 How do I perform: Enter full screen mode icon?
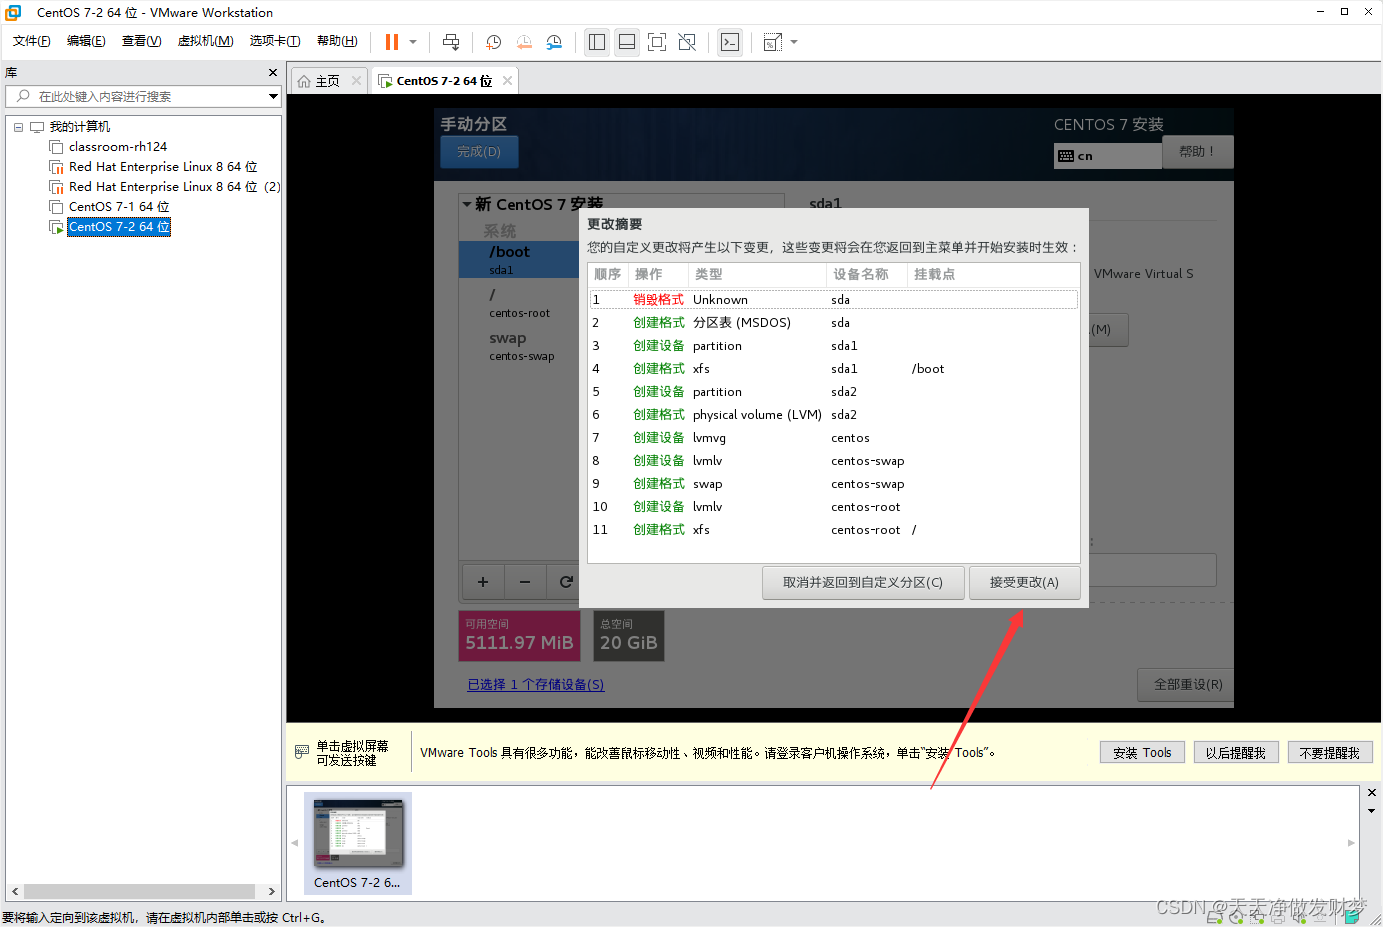tap(657, 42)
